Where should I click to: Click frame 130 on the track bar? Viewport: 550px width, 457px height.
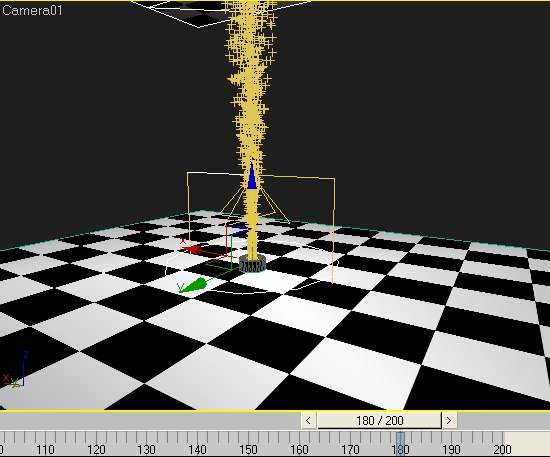click(147, 450)
